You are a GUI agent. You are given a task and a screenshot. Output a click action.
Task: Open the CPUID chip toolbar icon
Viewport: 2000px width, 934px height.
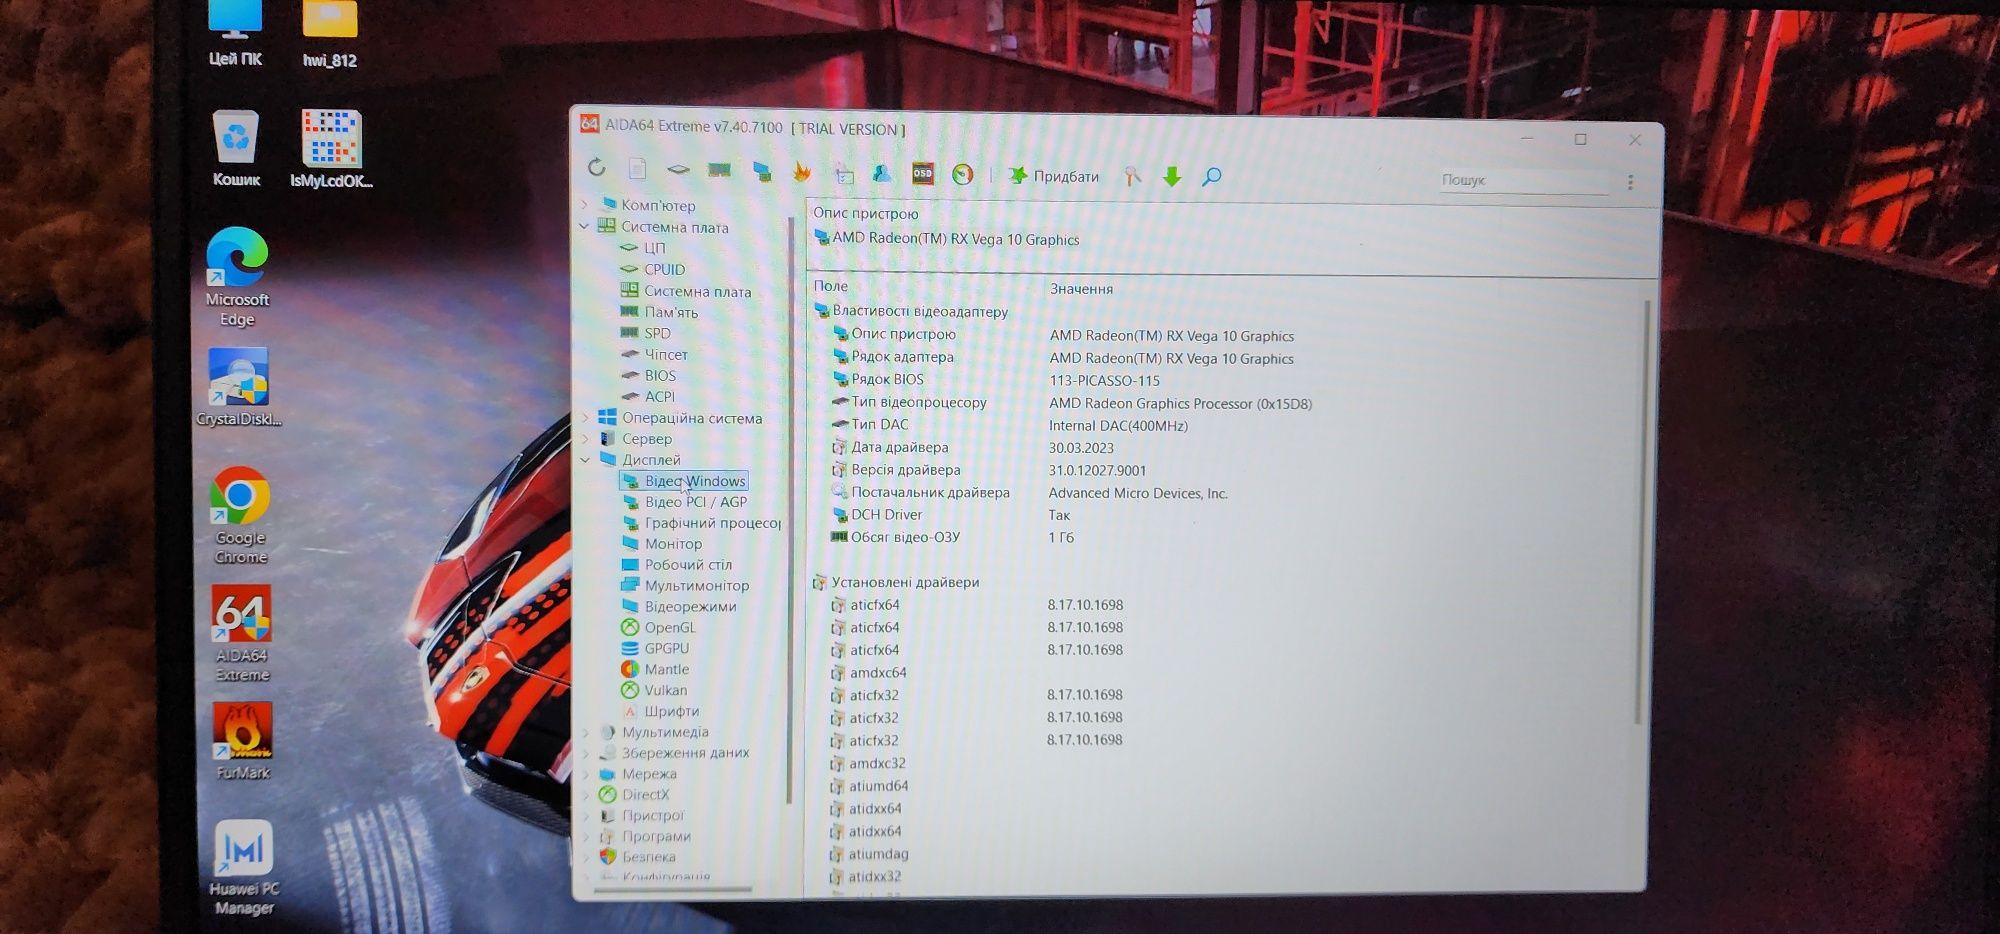click(x=679, y=170)
